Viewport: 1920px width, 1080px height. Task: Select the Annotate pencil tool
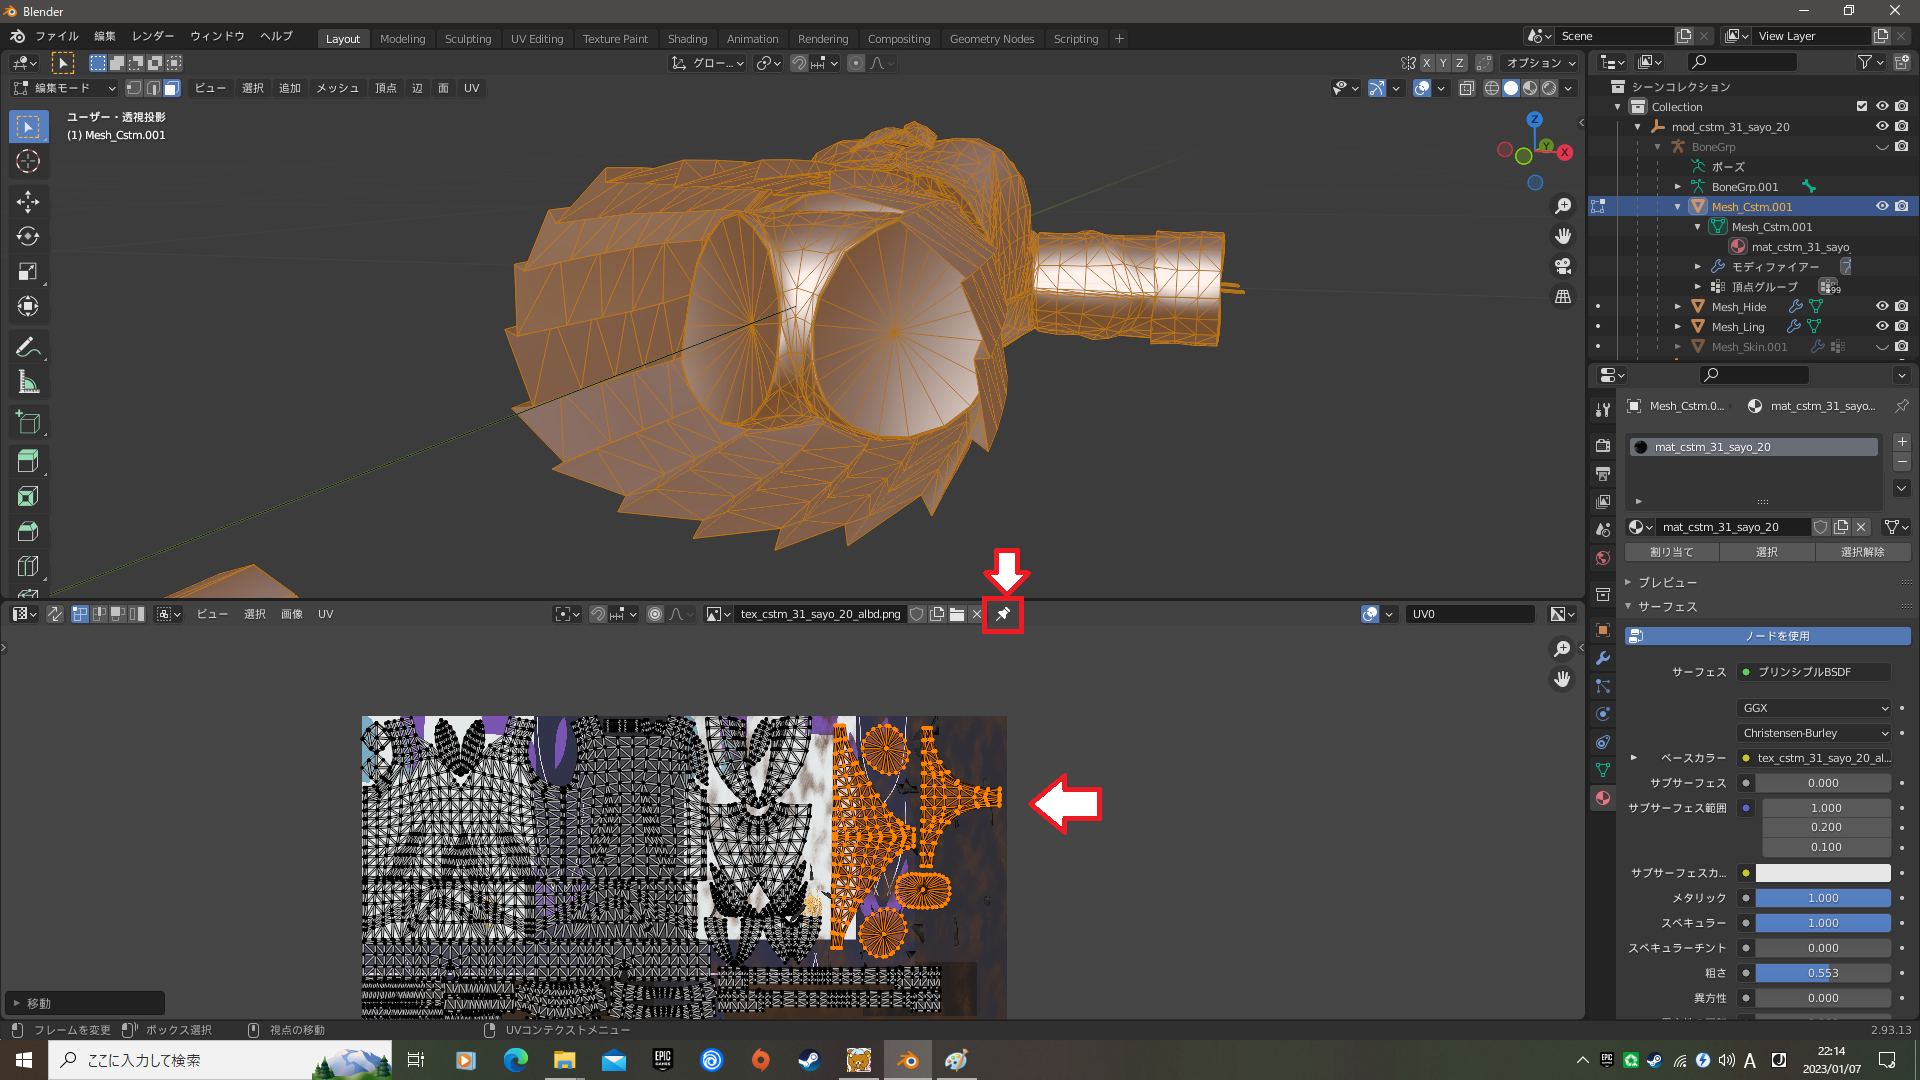(28, 347)
